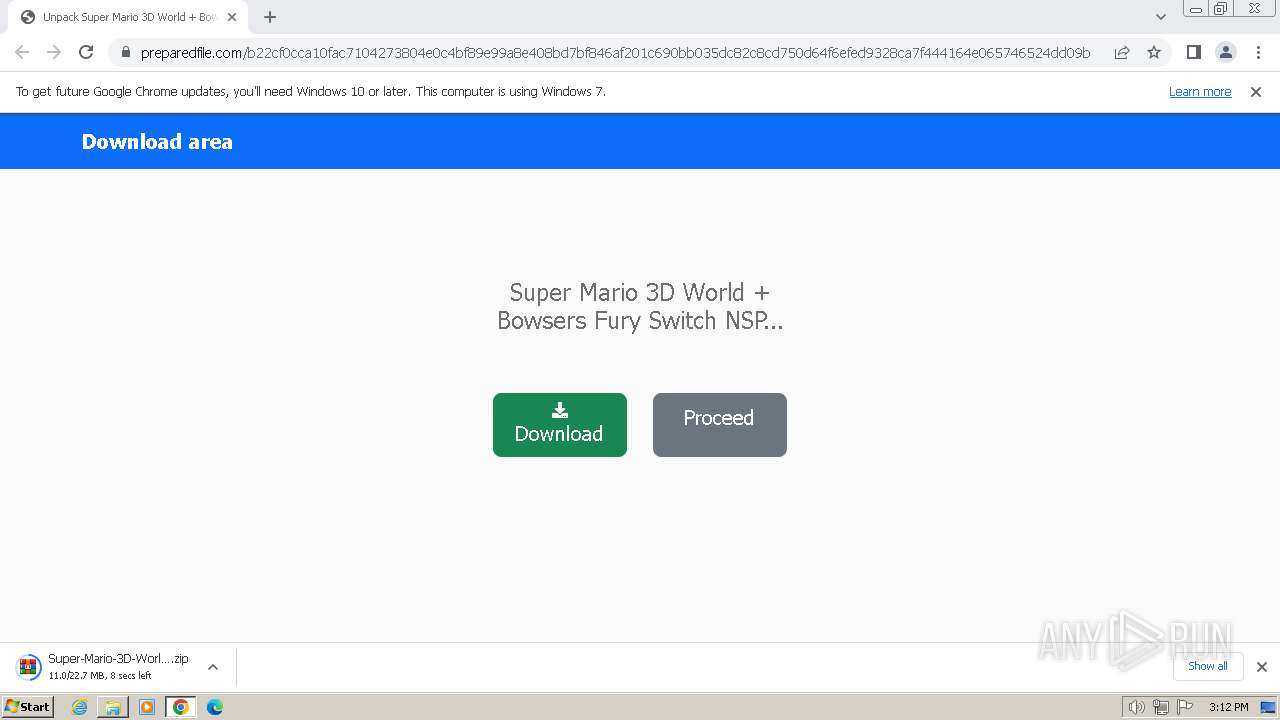This screenshot has height=720, width=1280.
Task: Go forward to the next page
Action: tap(54, 52)
